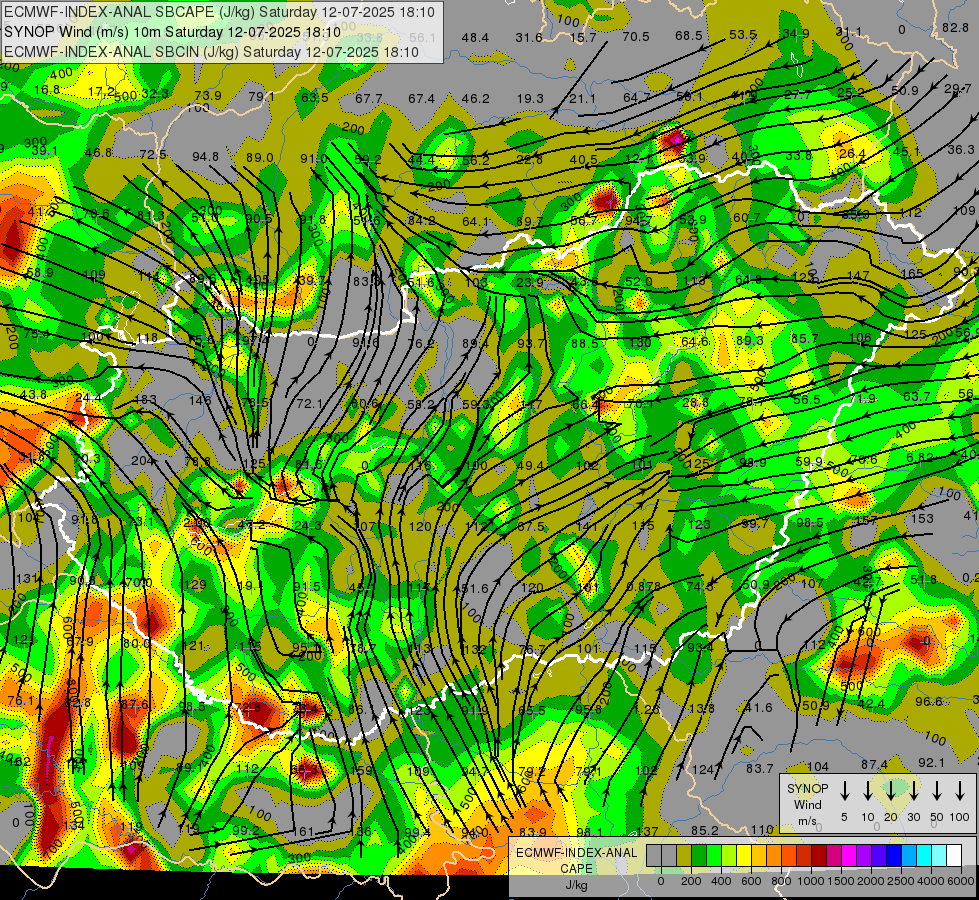This screenshot has width=979, height=900.
Task: Click the map value '53.5'
Action: 743,35
